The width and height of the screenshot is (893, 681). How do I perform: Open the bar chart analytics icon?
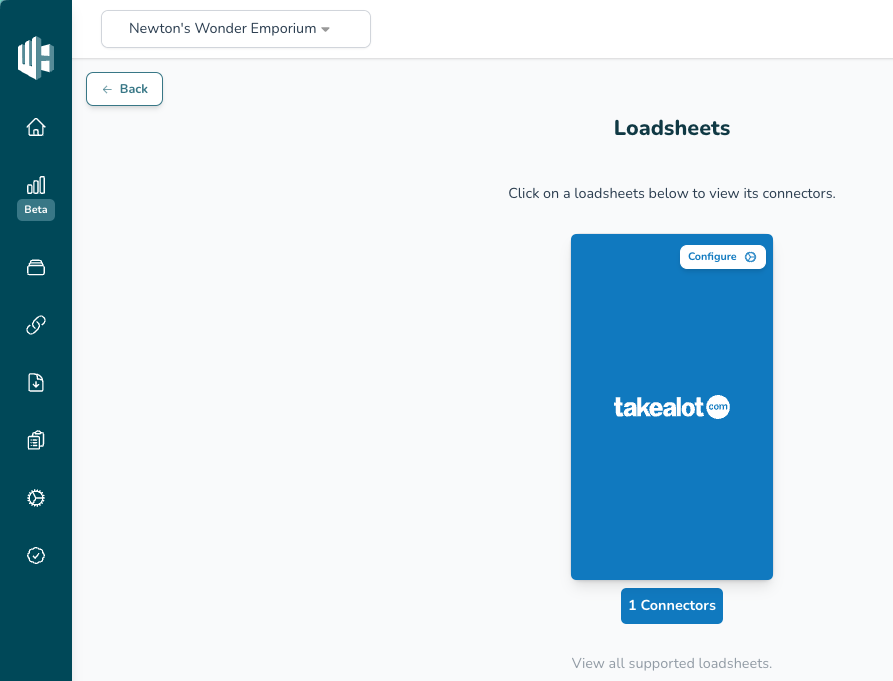tap(36, 185)
